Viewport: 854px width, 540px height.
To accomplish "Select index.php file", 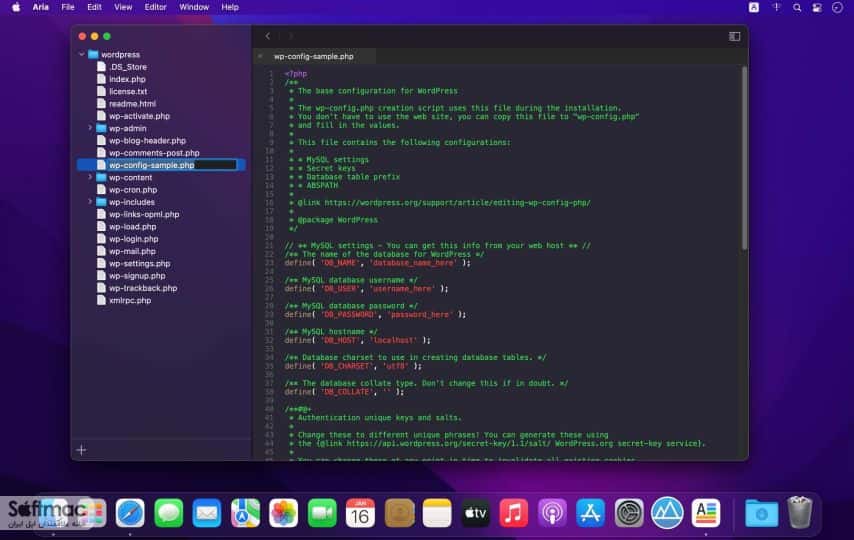I will click(x=127, y=79).
